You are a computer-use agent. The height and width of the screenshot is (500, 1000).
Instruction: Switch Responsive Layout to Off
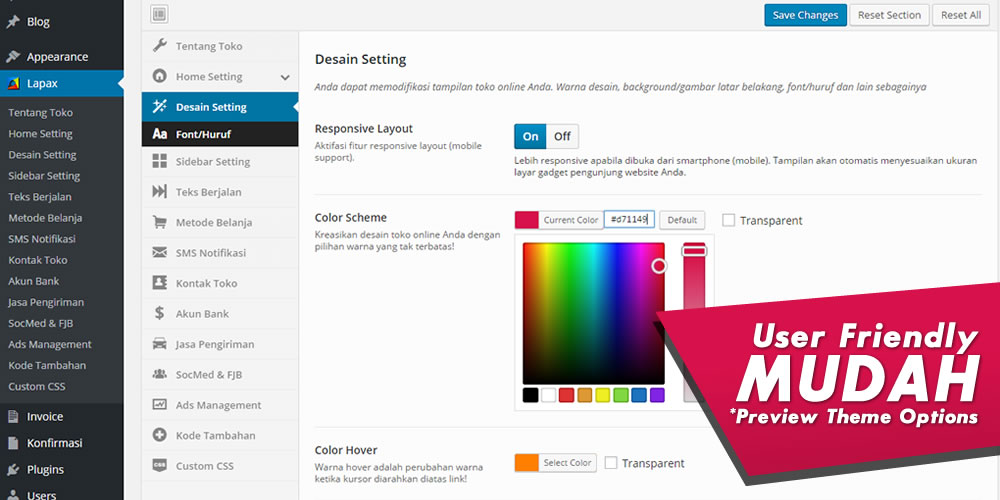coord(563,137)
